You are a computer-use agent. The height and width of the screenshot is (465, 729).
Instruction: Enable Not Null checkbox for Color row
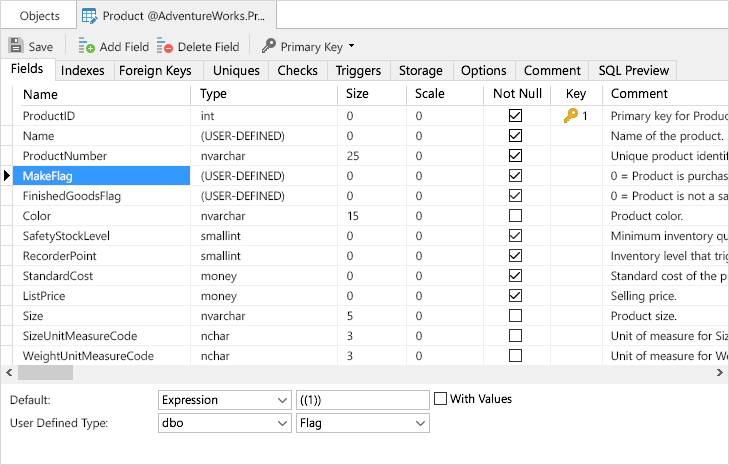coord(515,216)
